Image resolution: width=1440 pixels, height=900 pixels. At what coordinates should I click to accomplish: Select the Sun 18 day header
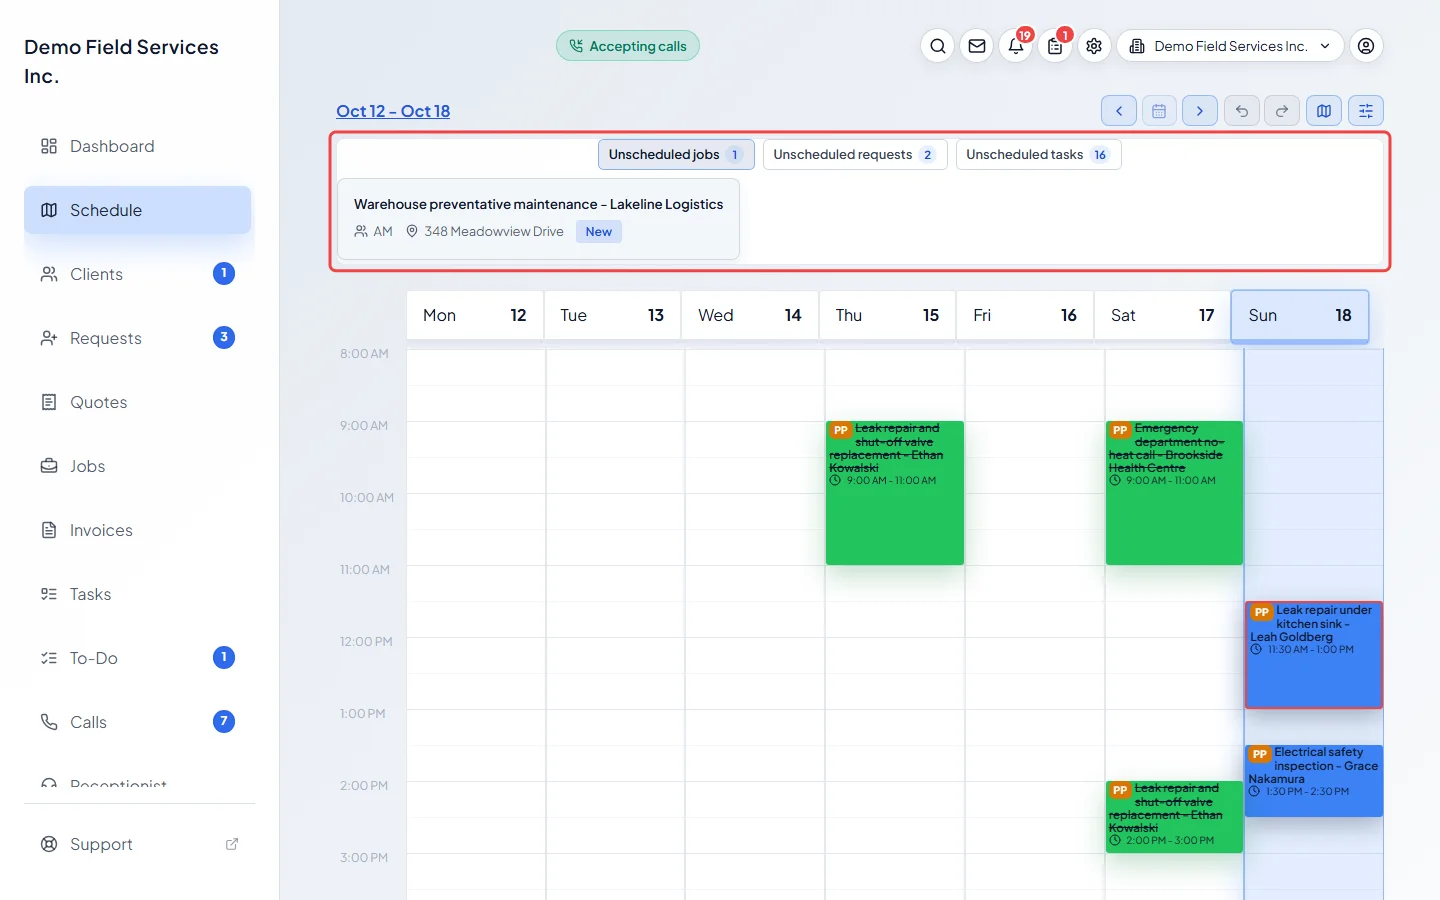(1300, 316)
